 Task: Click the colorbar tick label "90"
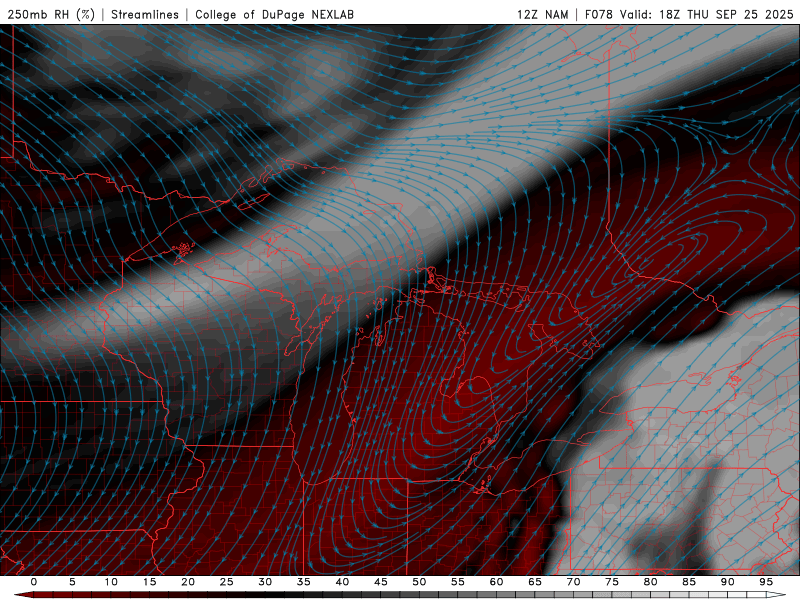point(727,582)
